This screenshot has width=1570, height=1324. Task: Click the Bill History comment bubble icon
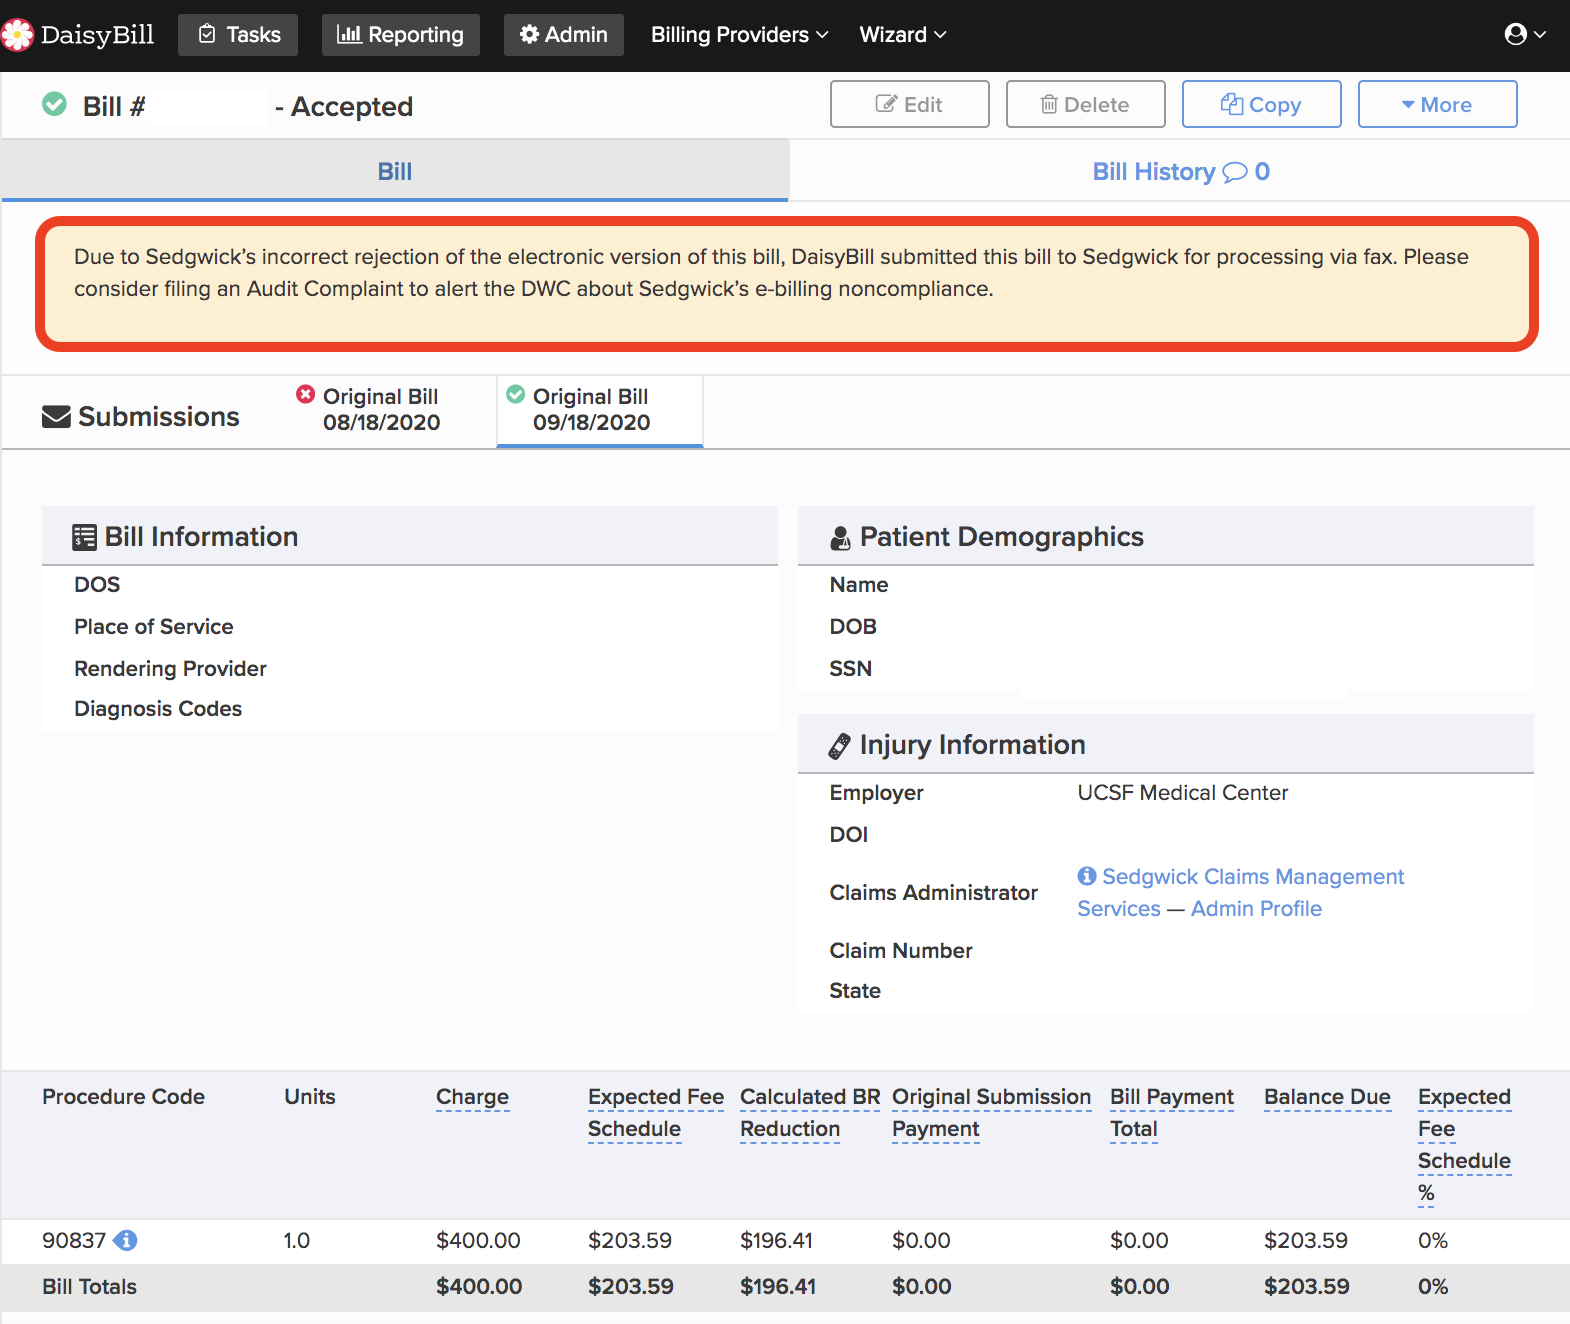[x=1236, y=172]
